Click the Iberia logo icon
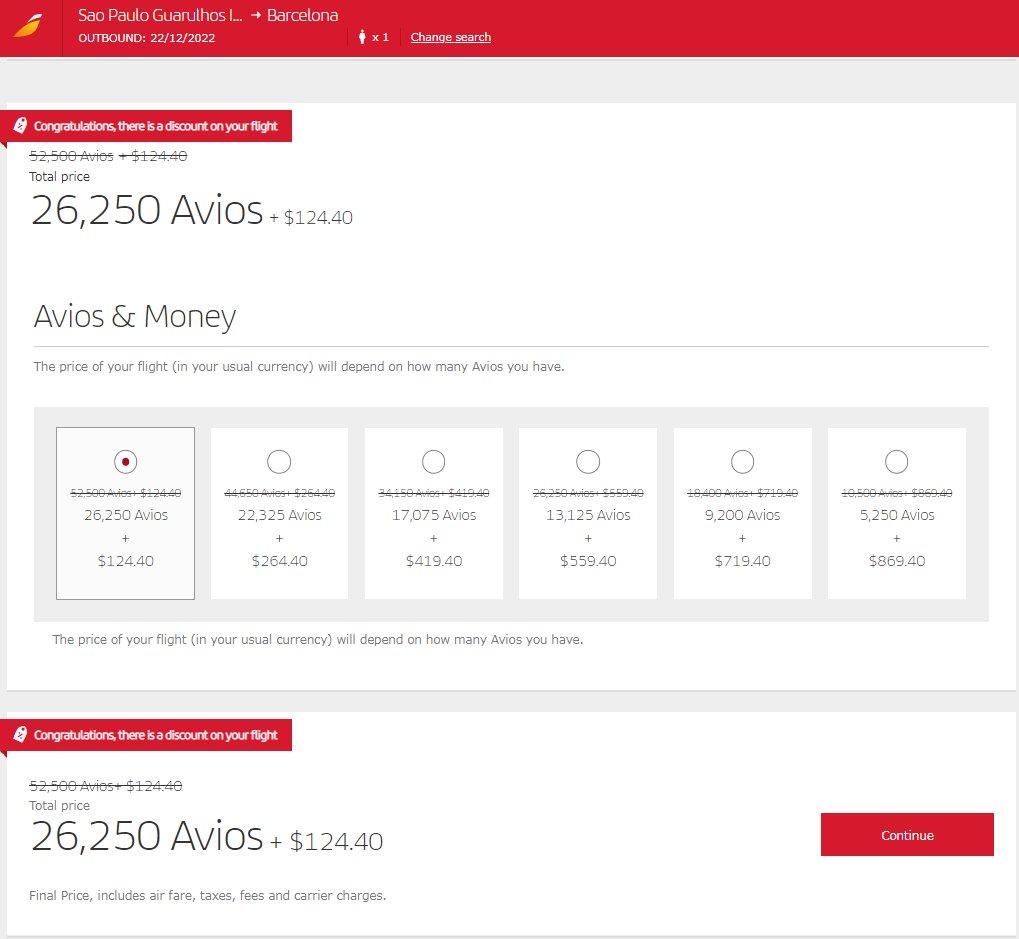The width and height of the screenshot is (1019, 939). coord(28,27)
